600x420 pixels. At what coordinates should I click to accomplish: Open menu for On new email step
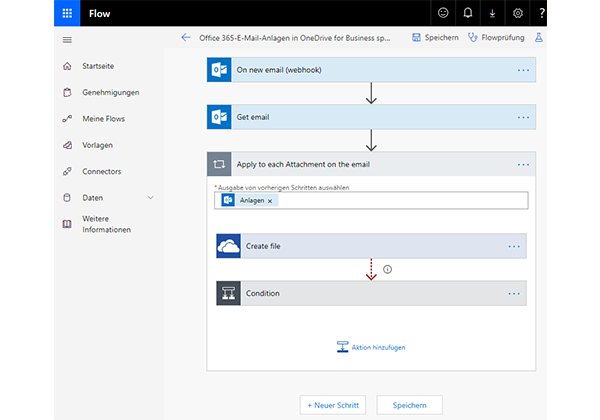[x=523, y=70]
